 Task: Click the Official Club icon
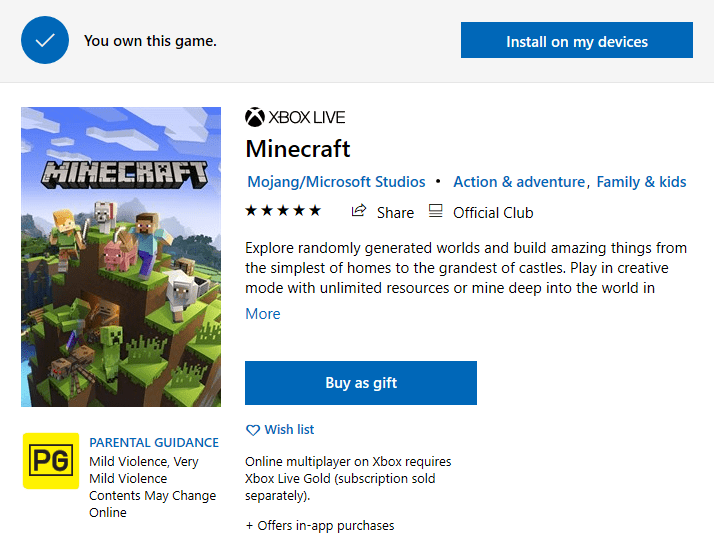point(435,211)
